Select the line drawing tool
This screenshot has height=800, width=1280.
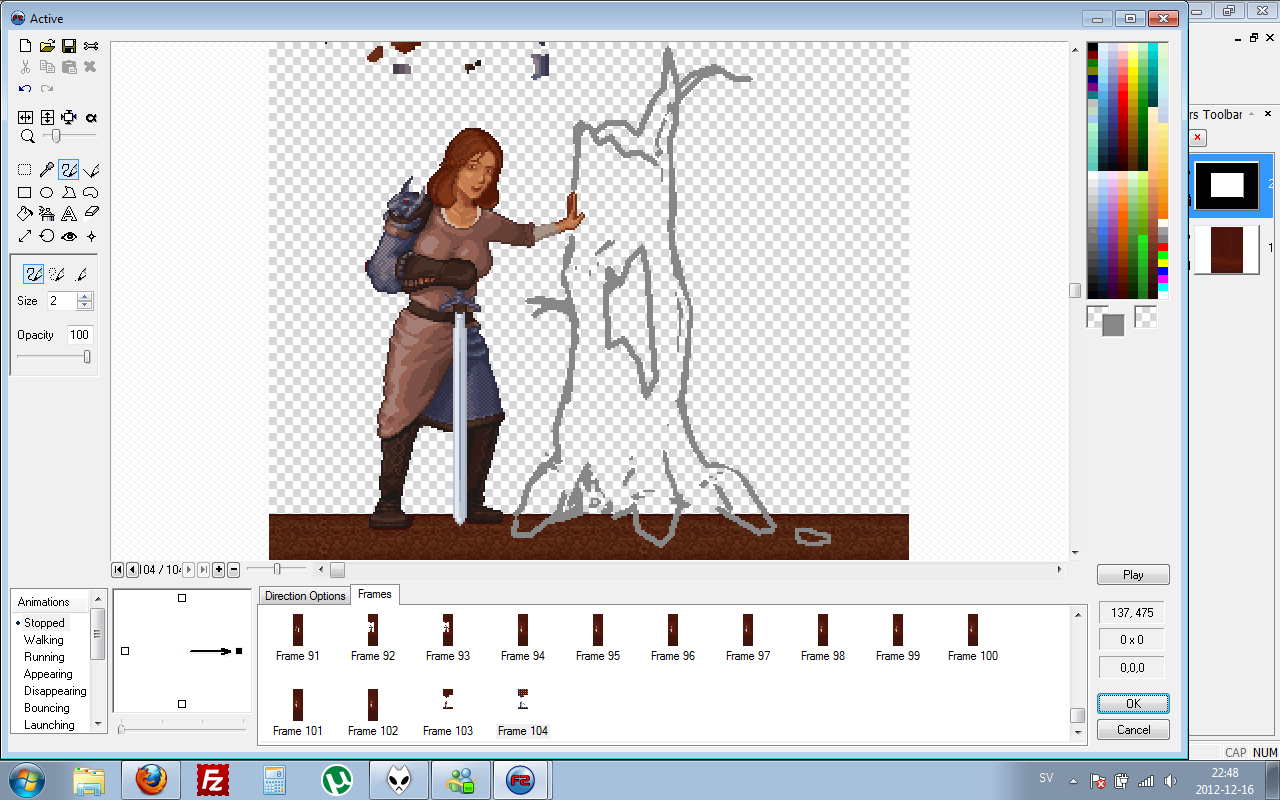pyautogui.click(x=91, y=170)
